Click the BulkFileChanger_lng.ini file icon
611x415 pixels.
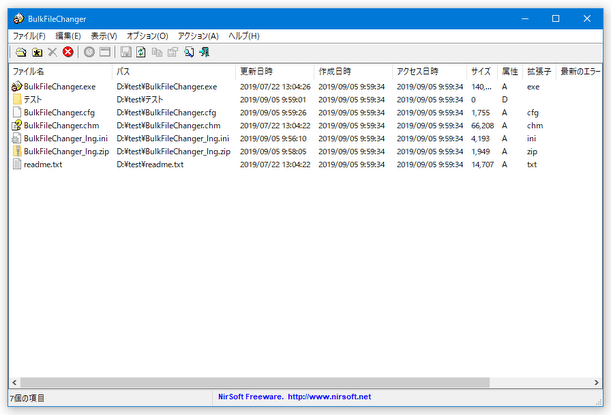pyautogui.click(x=17, y=138)
